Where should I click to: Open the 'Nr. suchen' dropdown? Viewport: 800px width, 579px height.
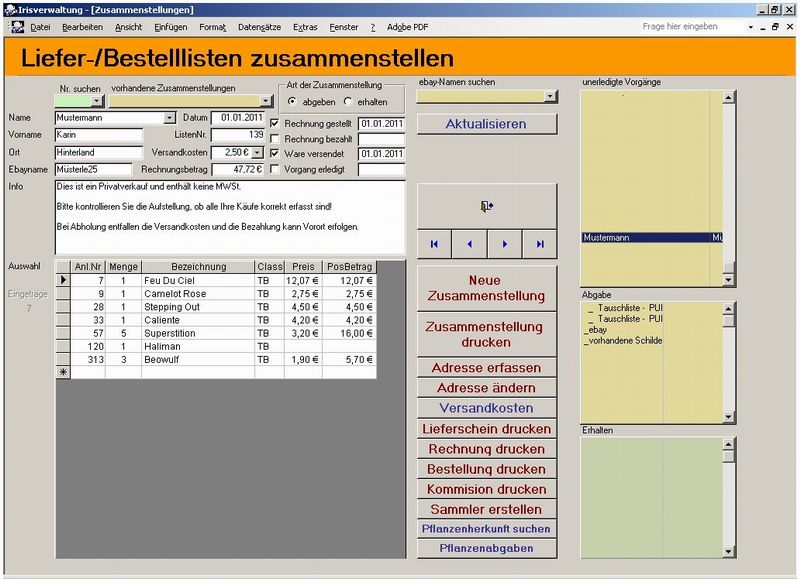pyautogui.click(x=97, y=101)
